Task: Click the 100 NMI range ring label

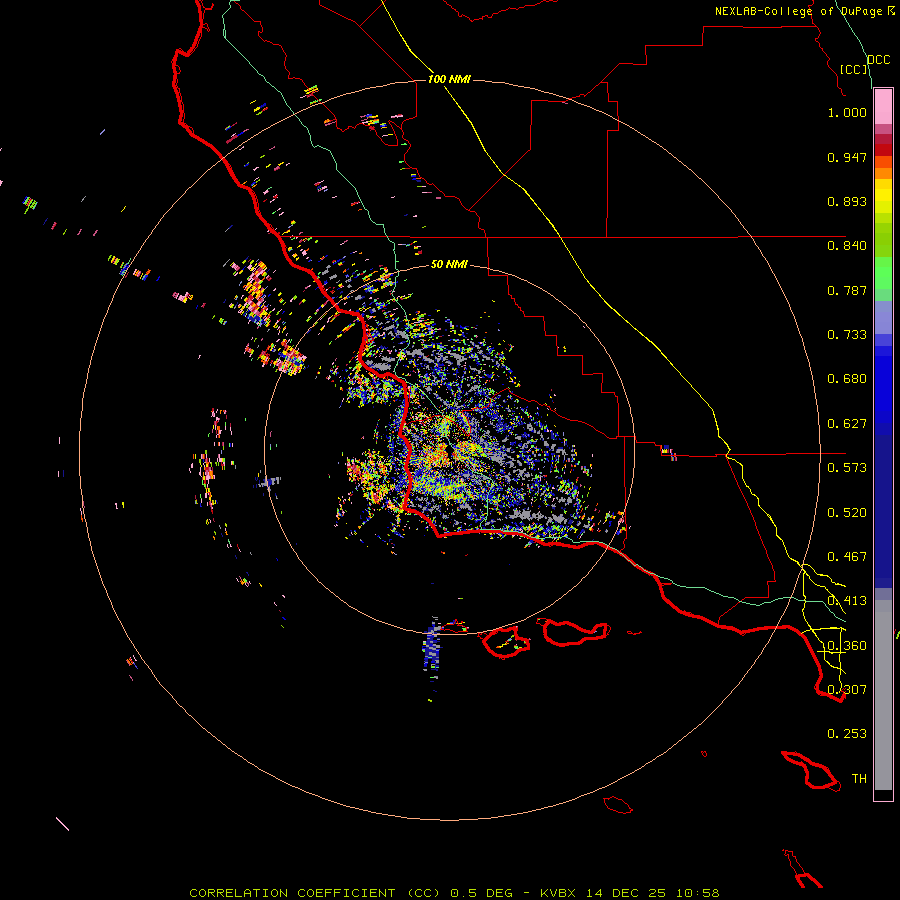Action: [449, 79]
